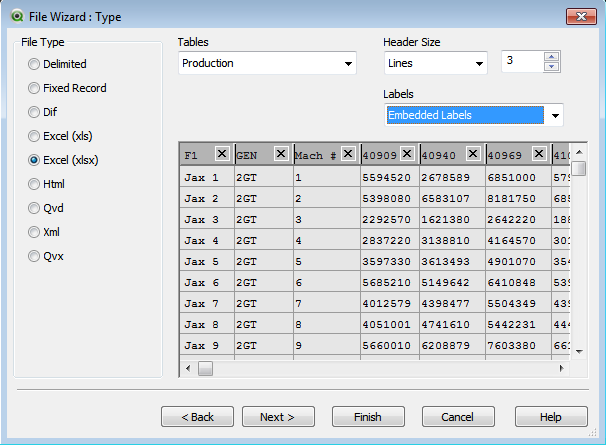This screenshot has height=445, width=606.
Task: Click the X icon on GEN column
Action: [281, 154]
